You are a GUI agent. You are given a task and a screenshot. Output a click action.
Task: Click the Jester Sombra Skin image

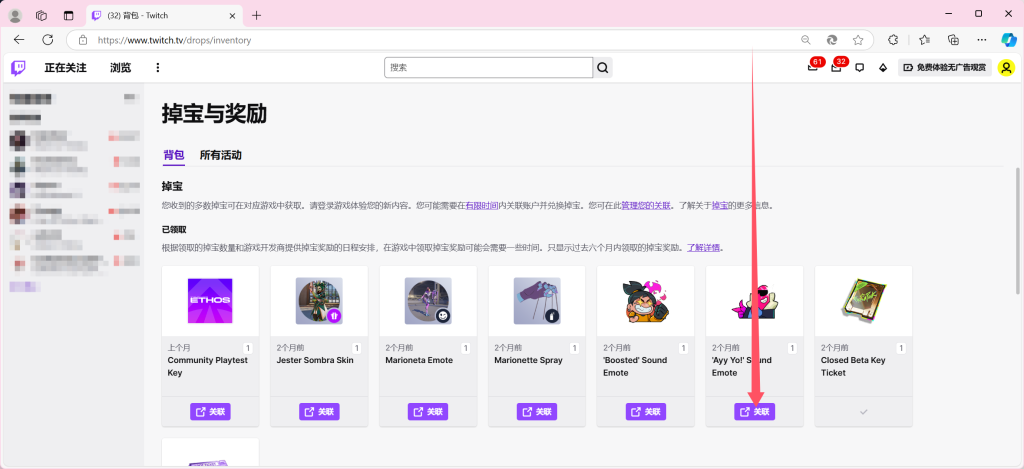click(319, 301)
